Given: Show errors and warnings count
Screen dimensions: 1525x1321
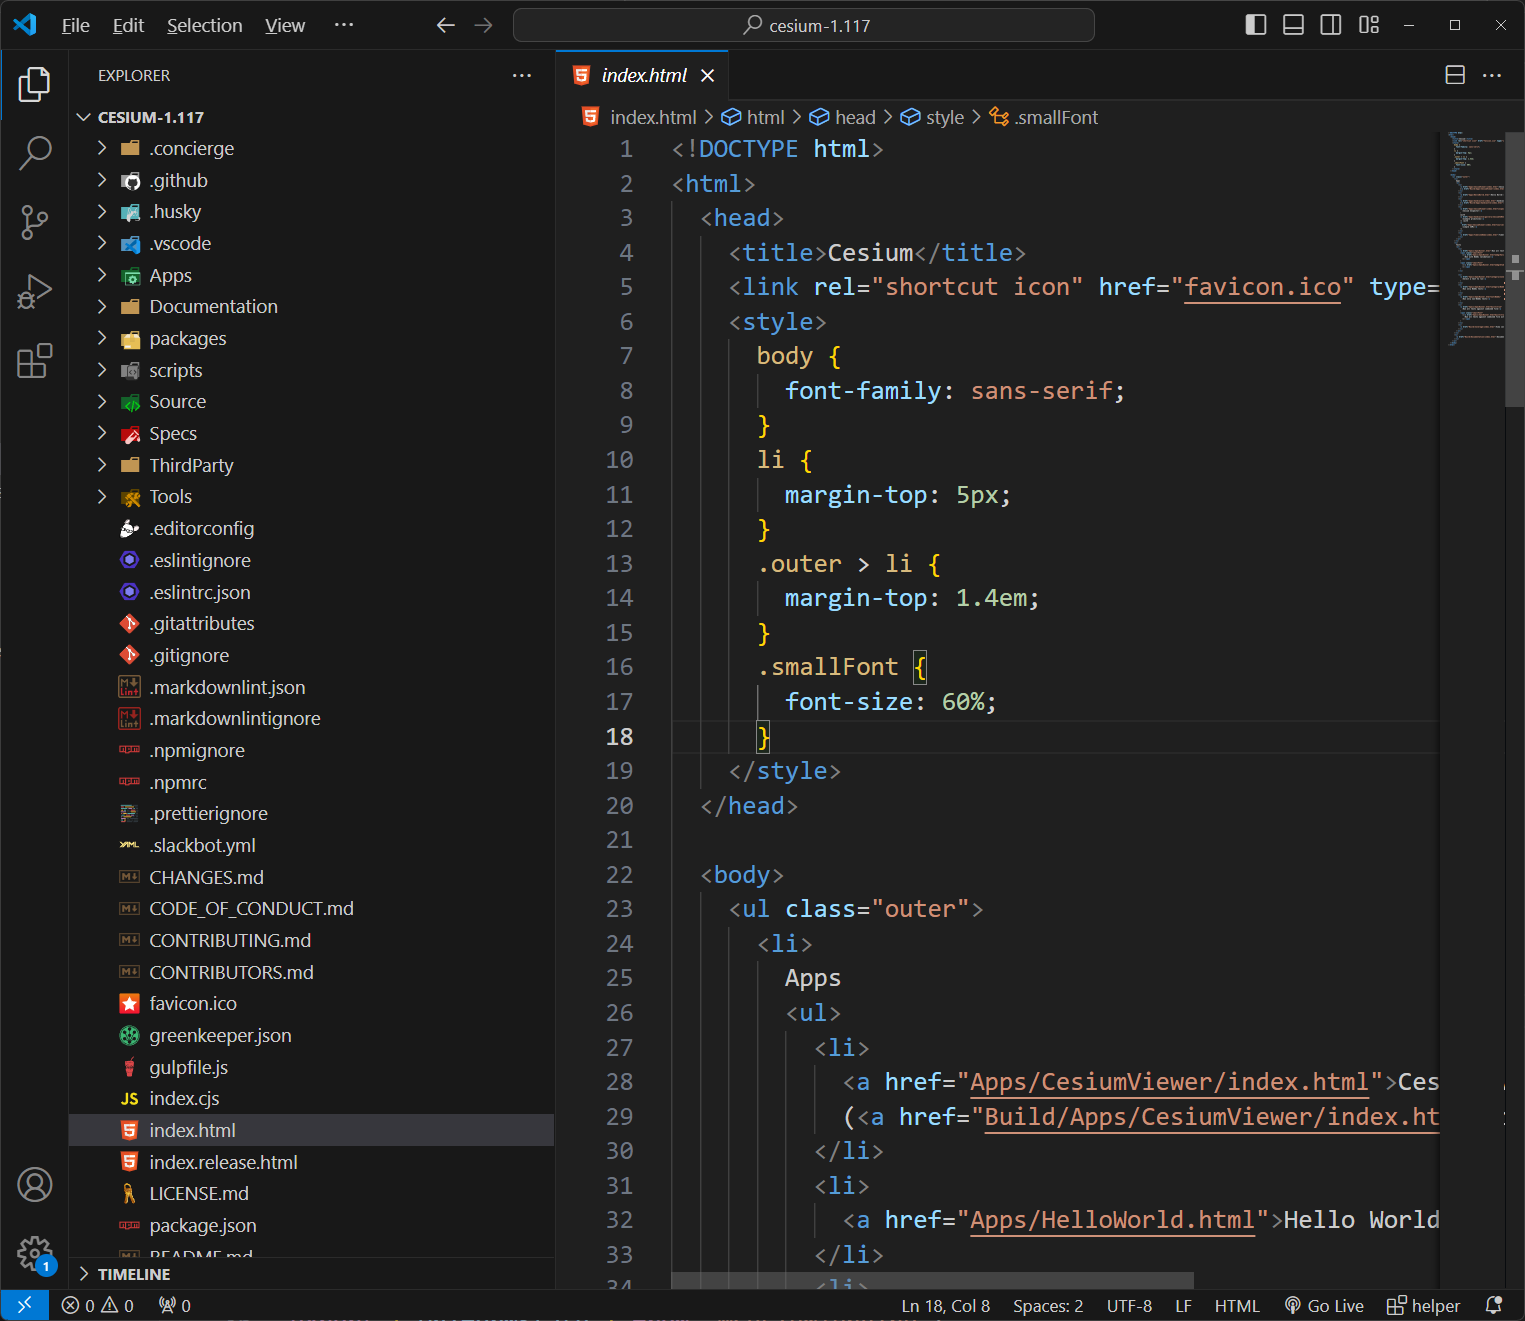Looking at the screenshot, I should tap(97, 1305).
